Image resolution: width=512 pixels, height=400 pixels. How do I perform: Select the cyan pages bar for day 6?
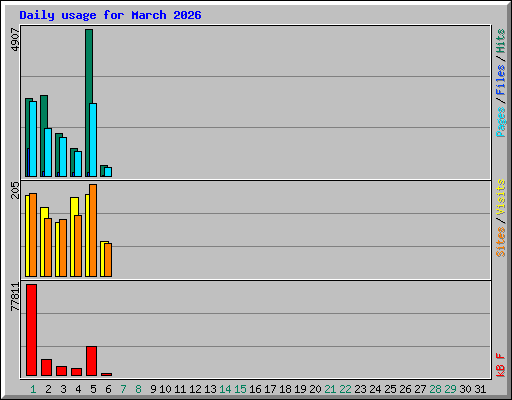(x=108, y=172)
